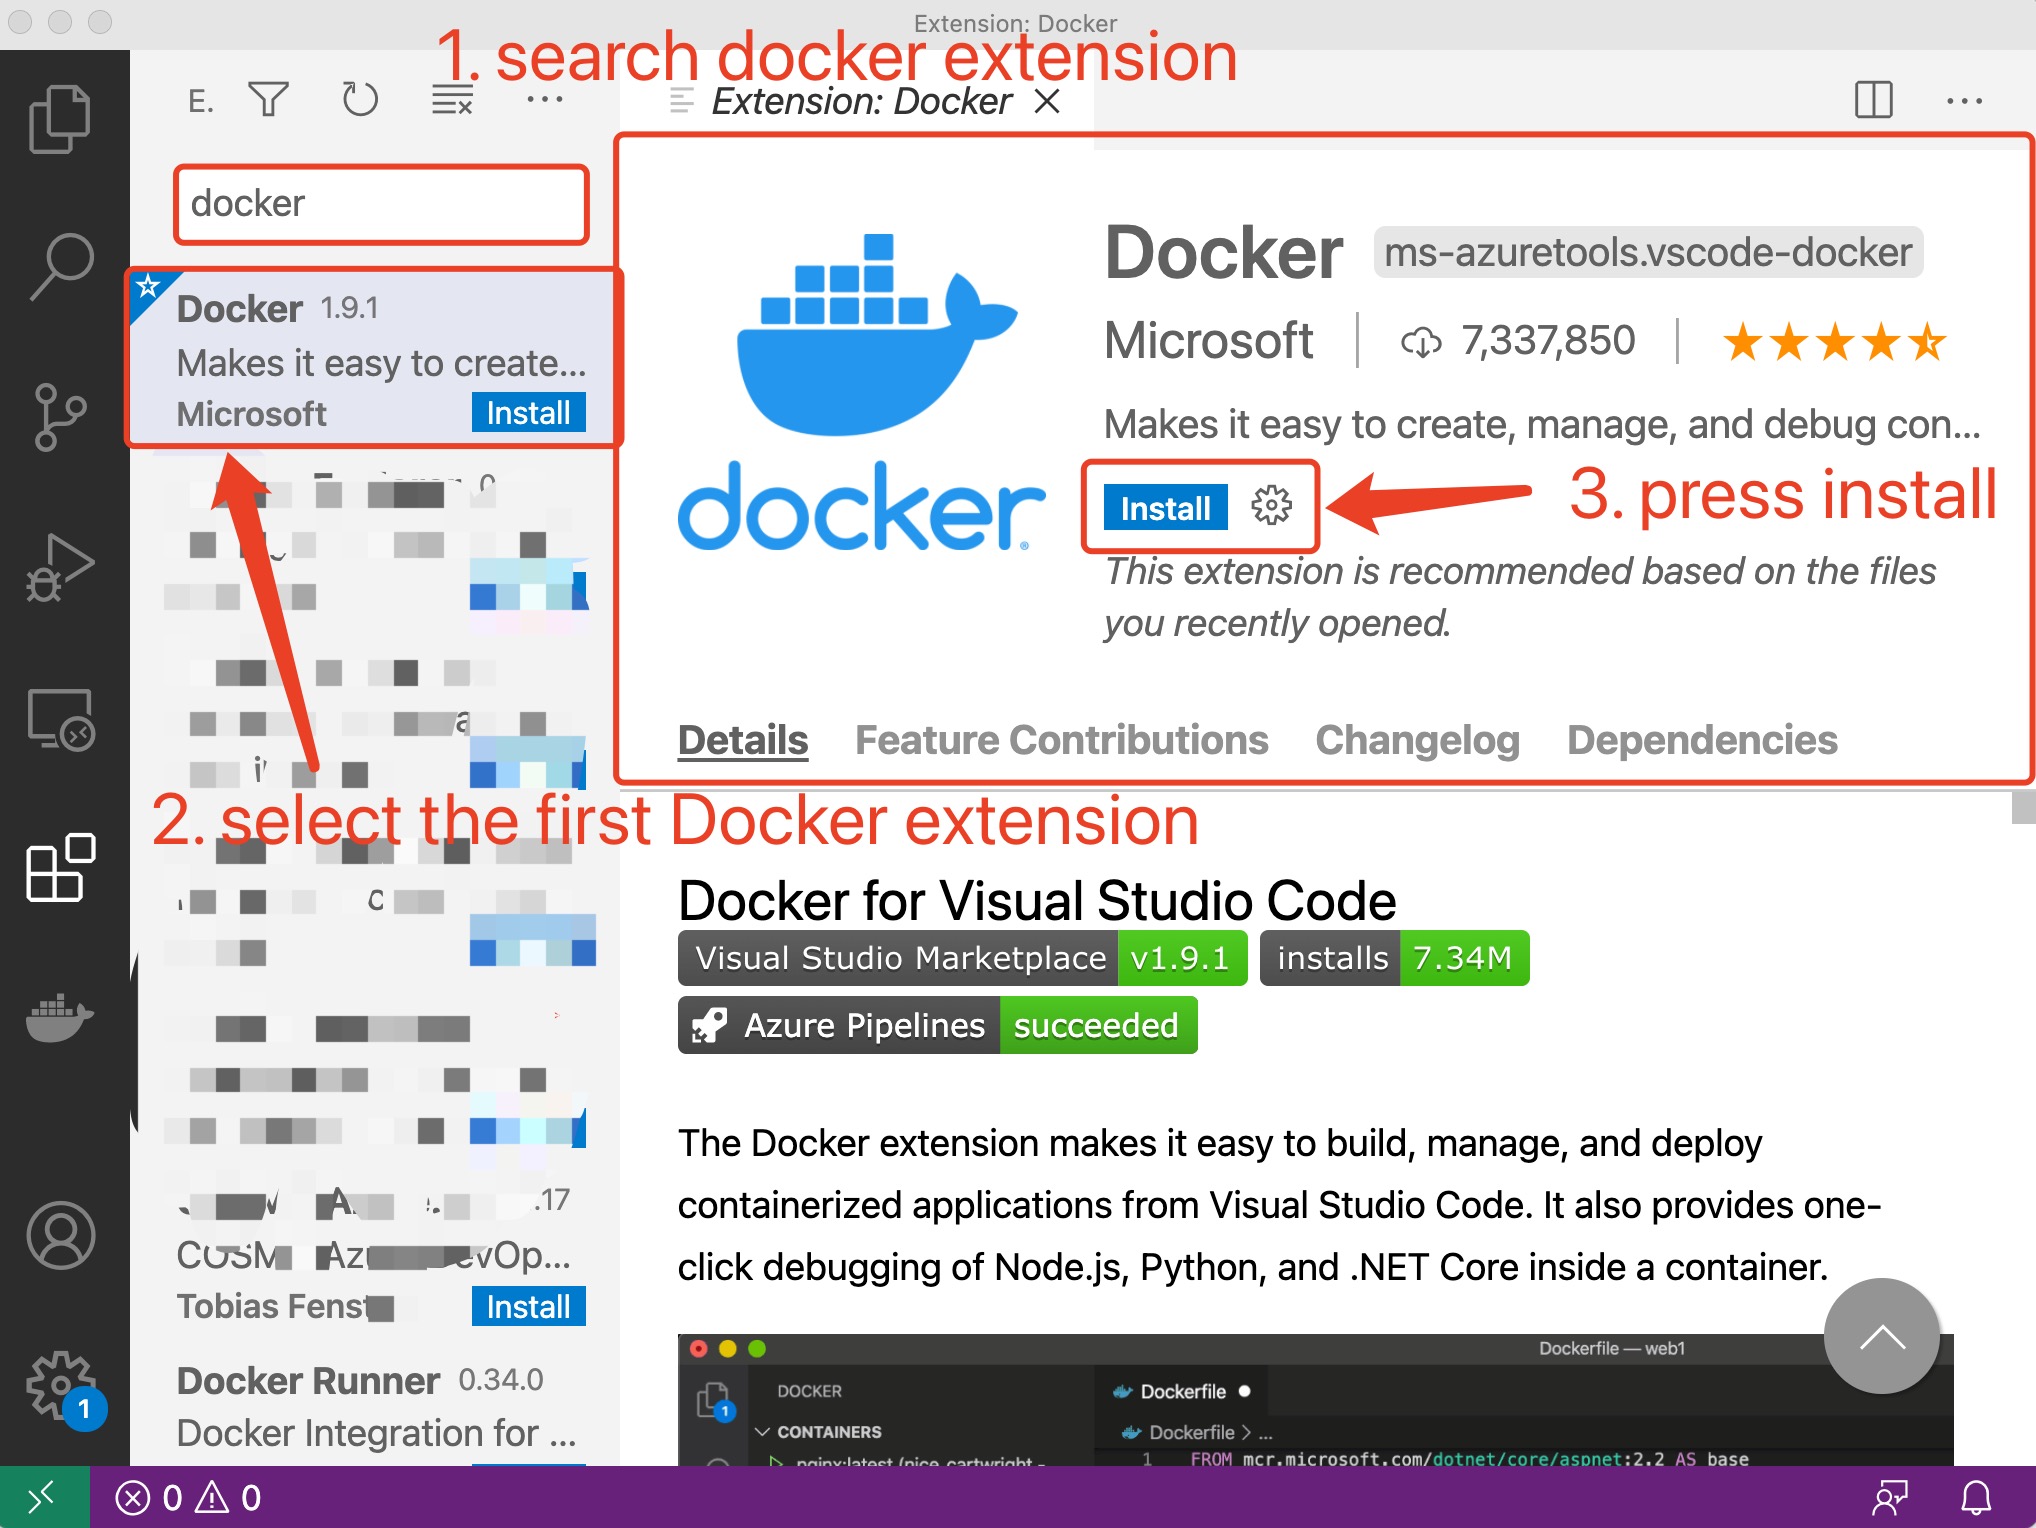
Task: Click the extension description beginning Makes it easy to create, manage
Action: pyautogui.click(x=1542, y=424)
